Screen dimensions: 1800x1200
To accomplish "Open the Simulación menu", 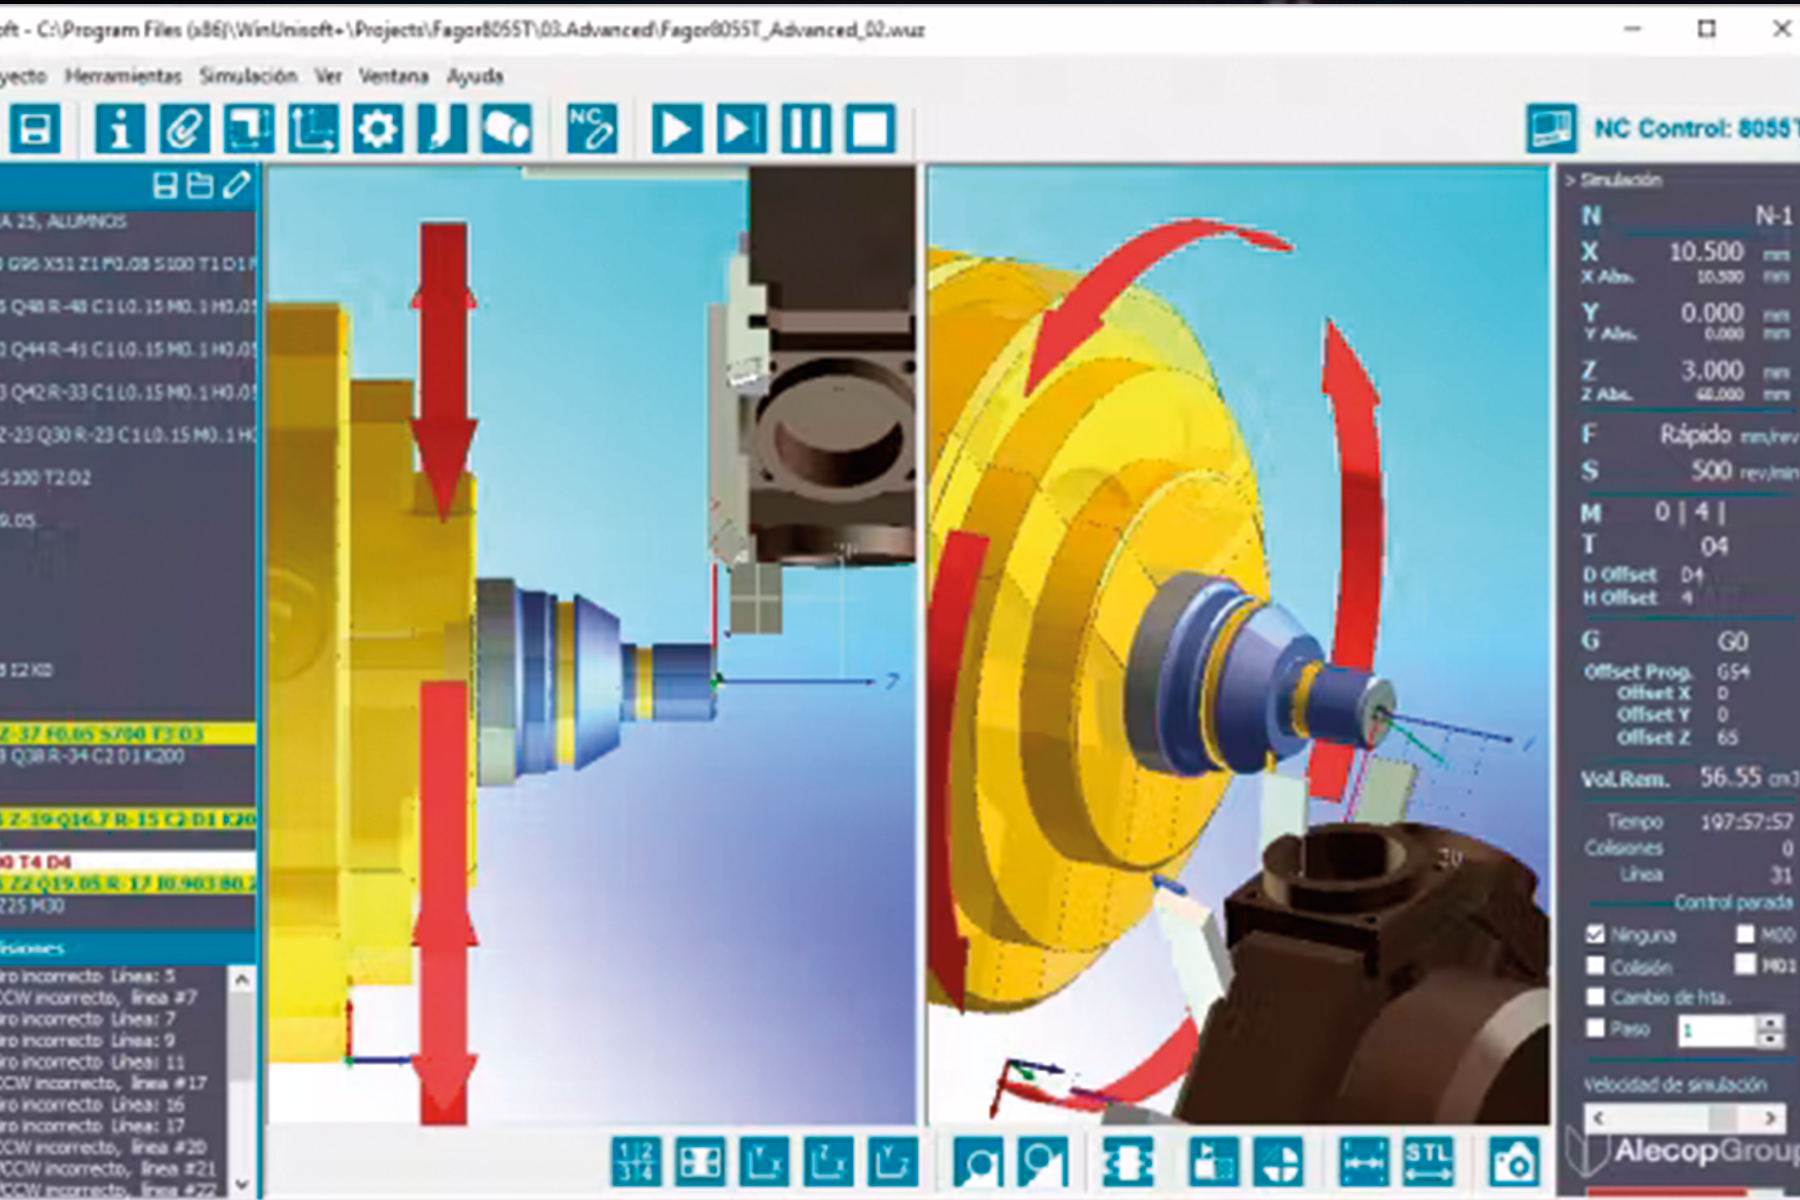I will point(247,76).
